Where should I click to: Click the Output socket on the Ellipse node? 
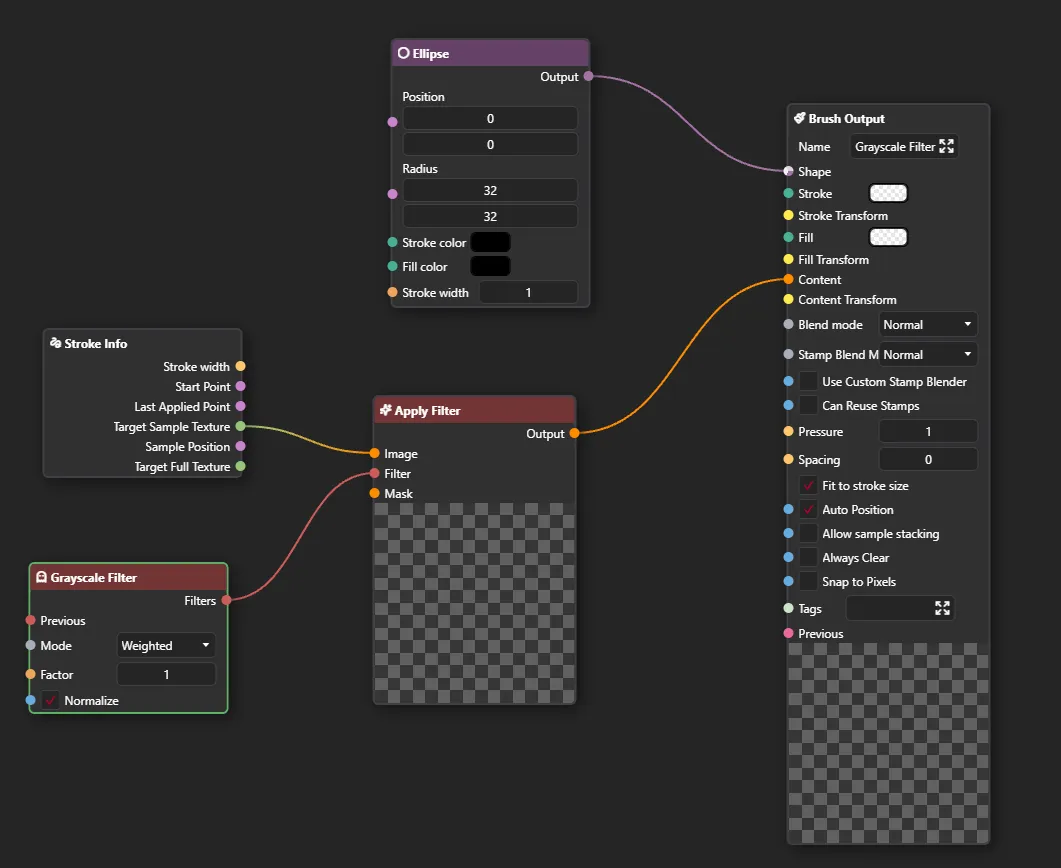pyautogui.click(x=587, y=76)
